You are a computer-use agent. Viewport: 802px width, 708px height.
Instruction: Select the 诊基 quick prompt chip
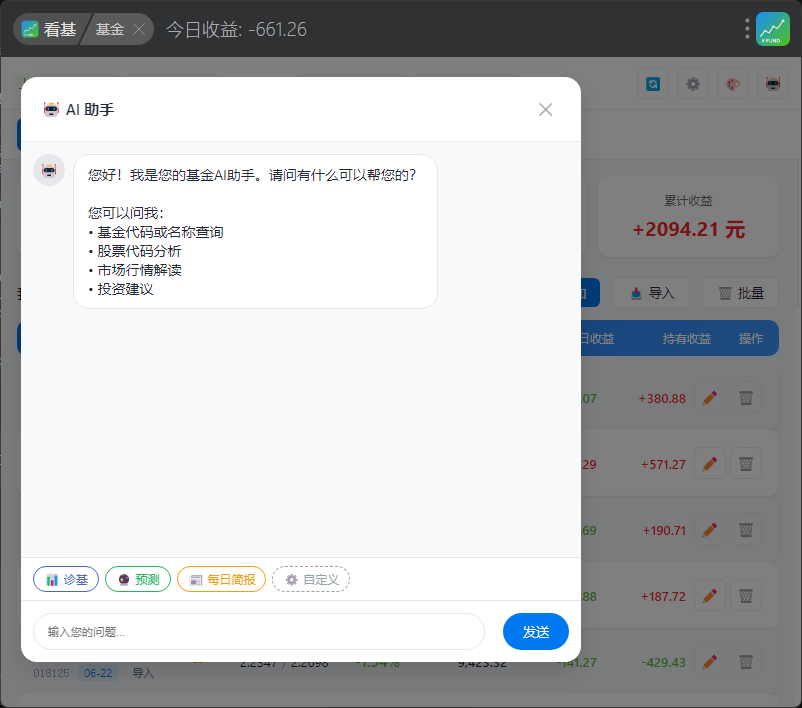point(66,579)
